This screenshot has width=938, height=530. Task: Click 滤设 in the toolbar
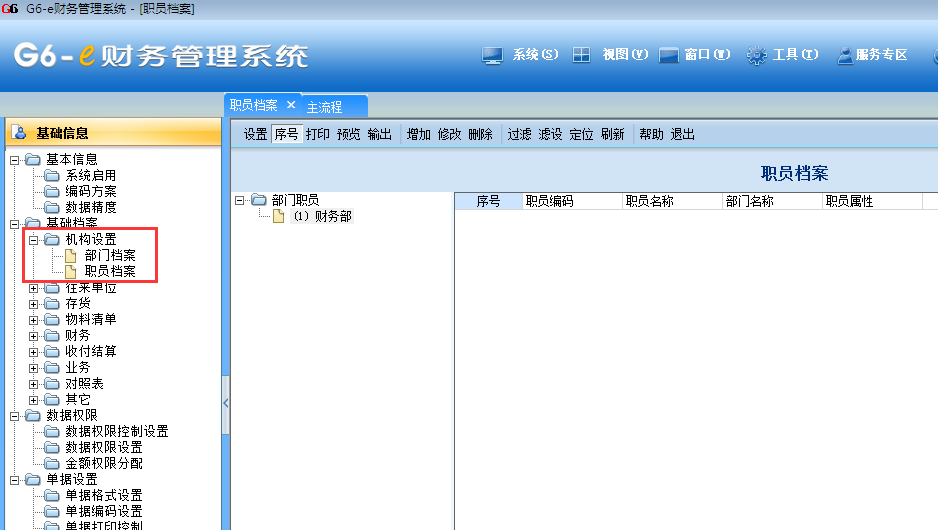click(550, 134)
